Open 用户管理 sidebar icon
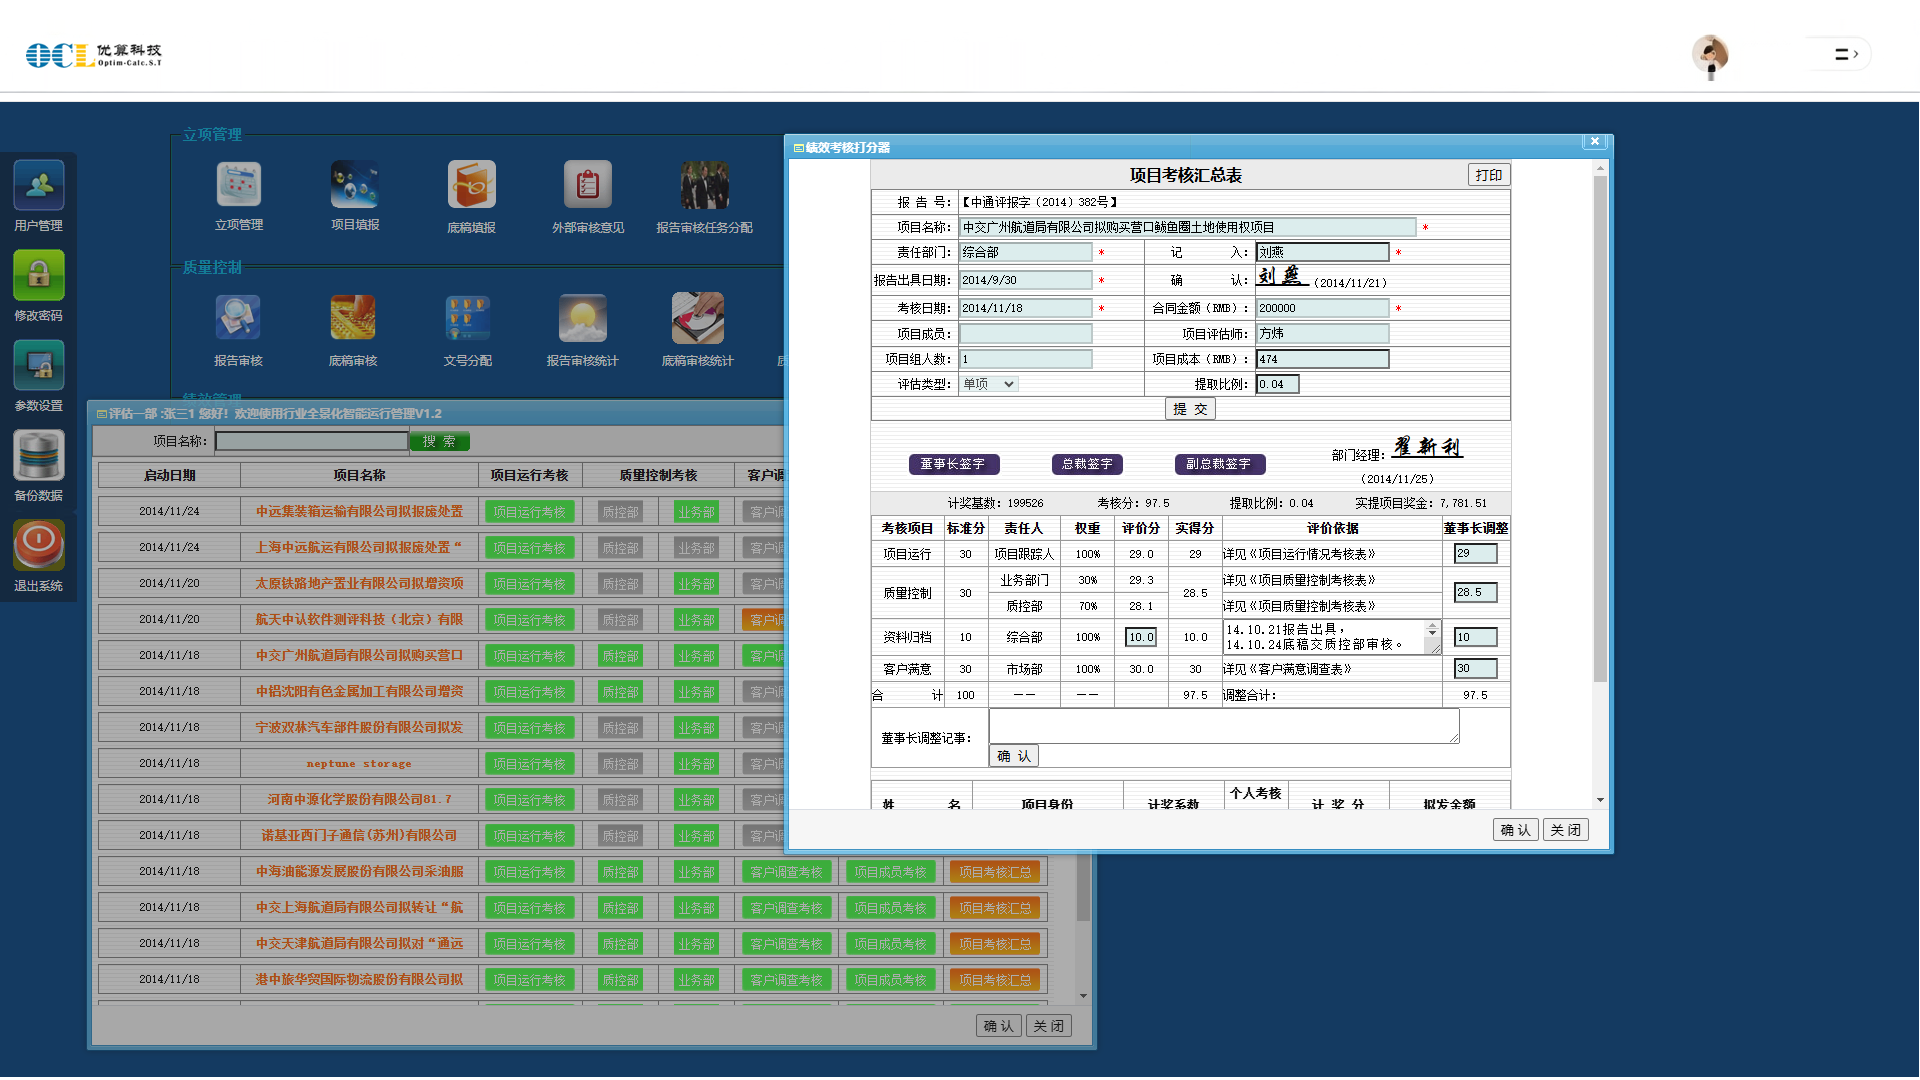Image resolution: width=1920 pixels, height=1080 pixels. (39, 186)
